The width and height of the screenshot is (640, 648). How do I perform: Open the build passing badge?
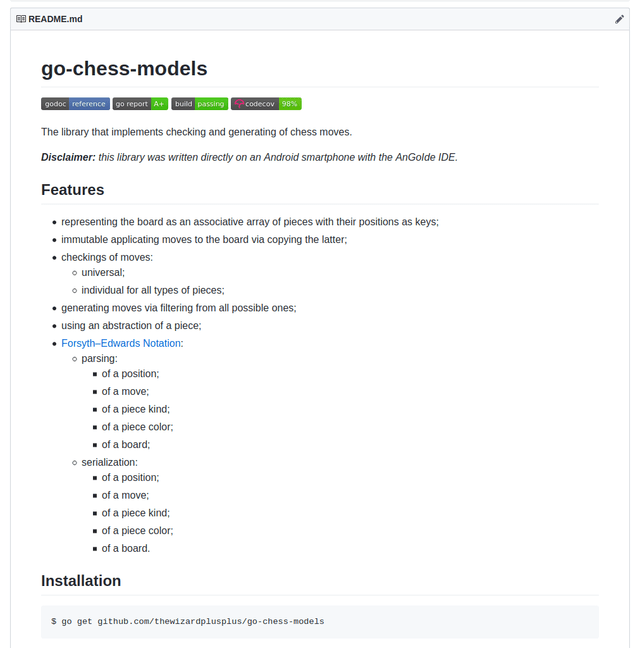coord(200,104)
